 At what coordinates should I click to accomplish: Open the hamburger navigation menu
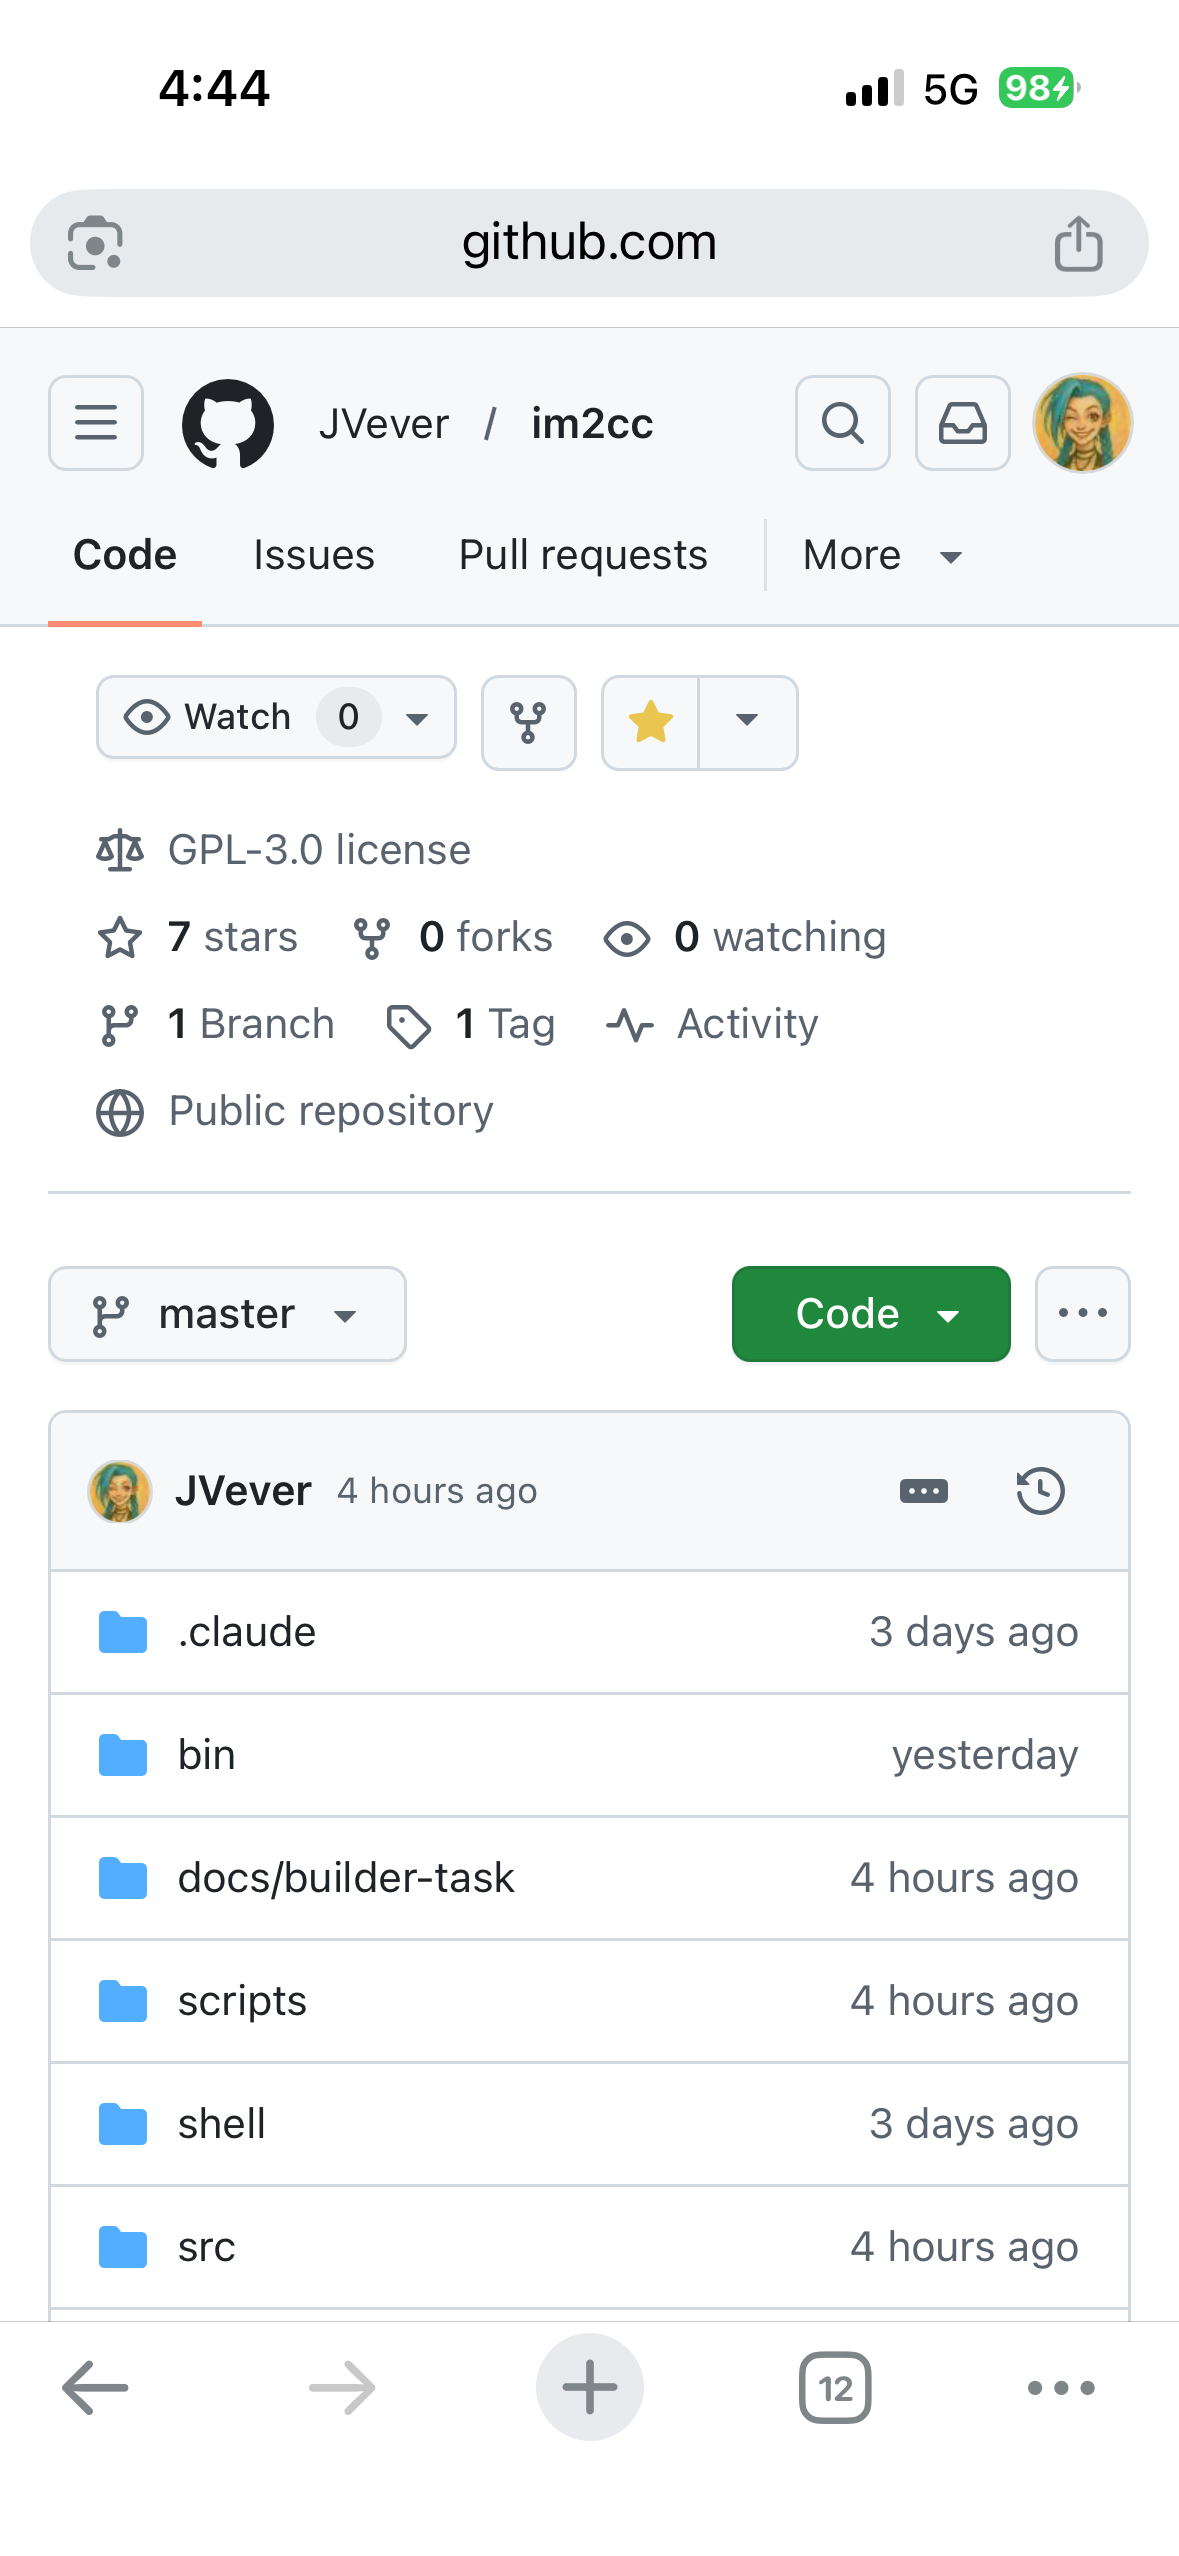coord(96,423)
